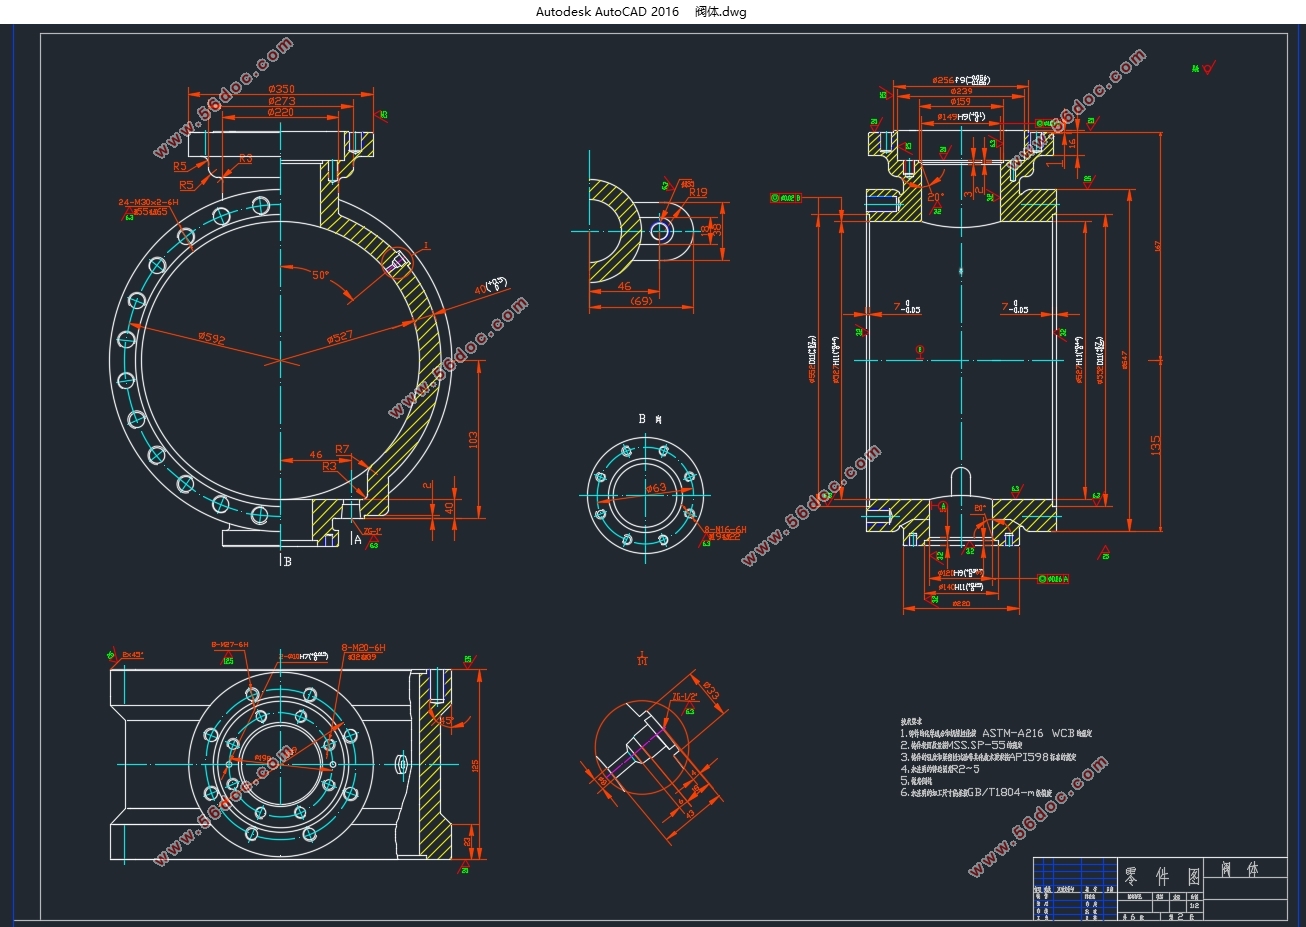Screen dimensions: 1306x927
Task: Select the 零件图 title block cell
Action: tap(1162, 876)
